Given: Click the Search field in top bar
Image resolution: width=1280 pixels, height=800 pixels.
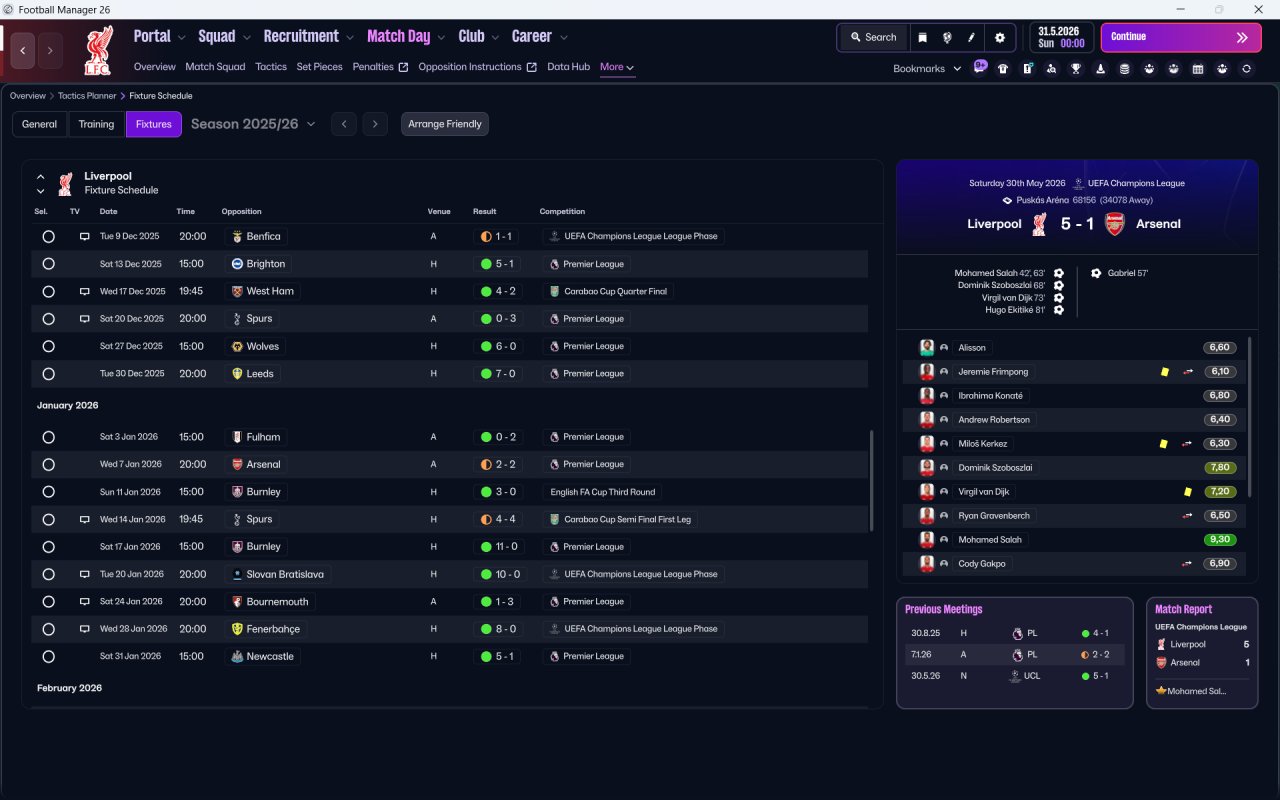Looking at the screenshot, I should [x=873, y=37].
